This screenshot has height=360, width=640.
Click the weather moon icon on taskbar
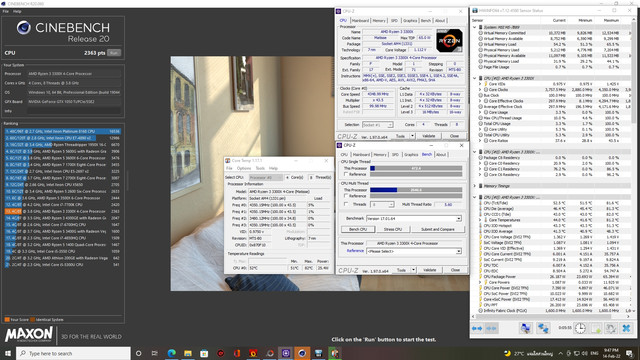507,353
